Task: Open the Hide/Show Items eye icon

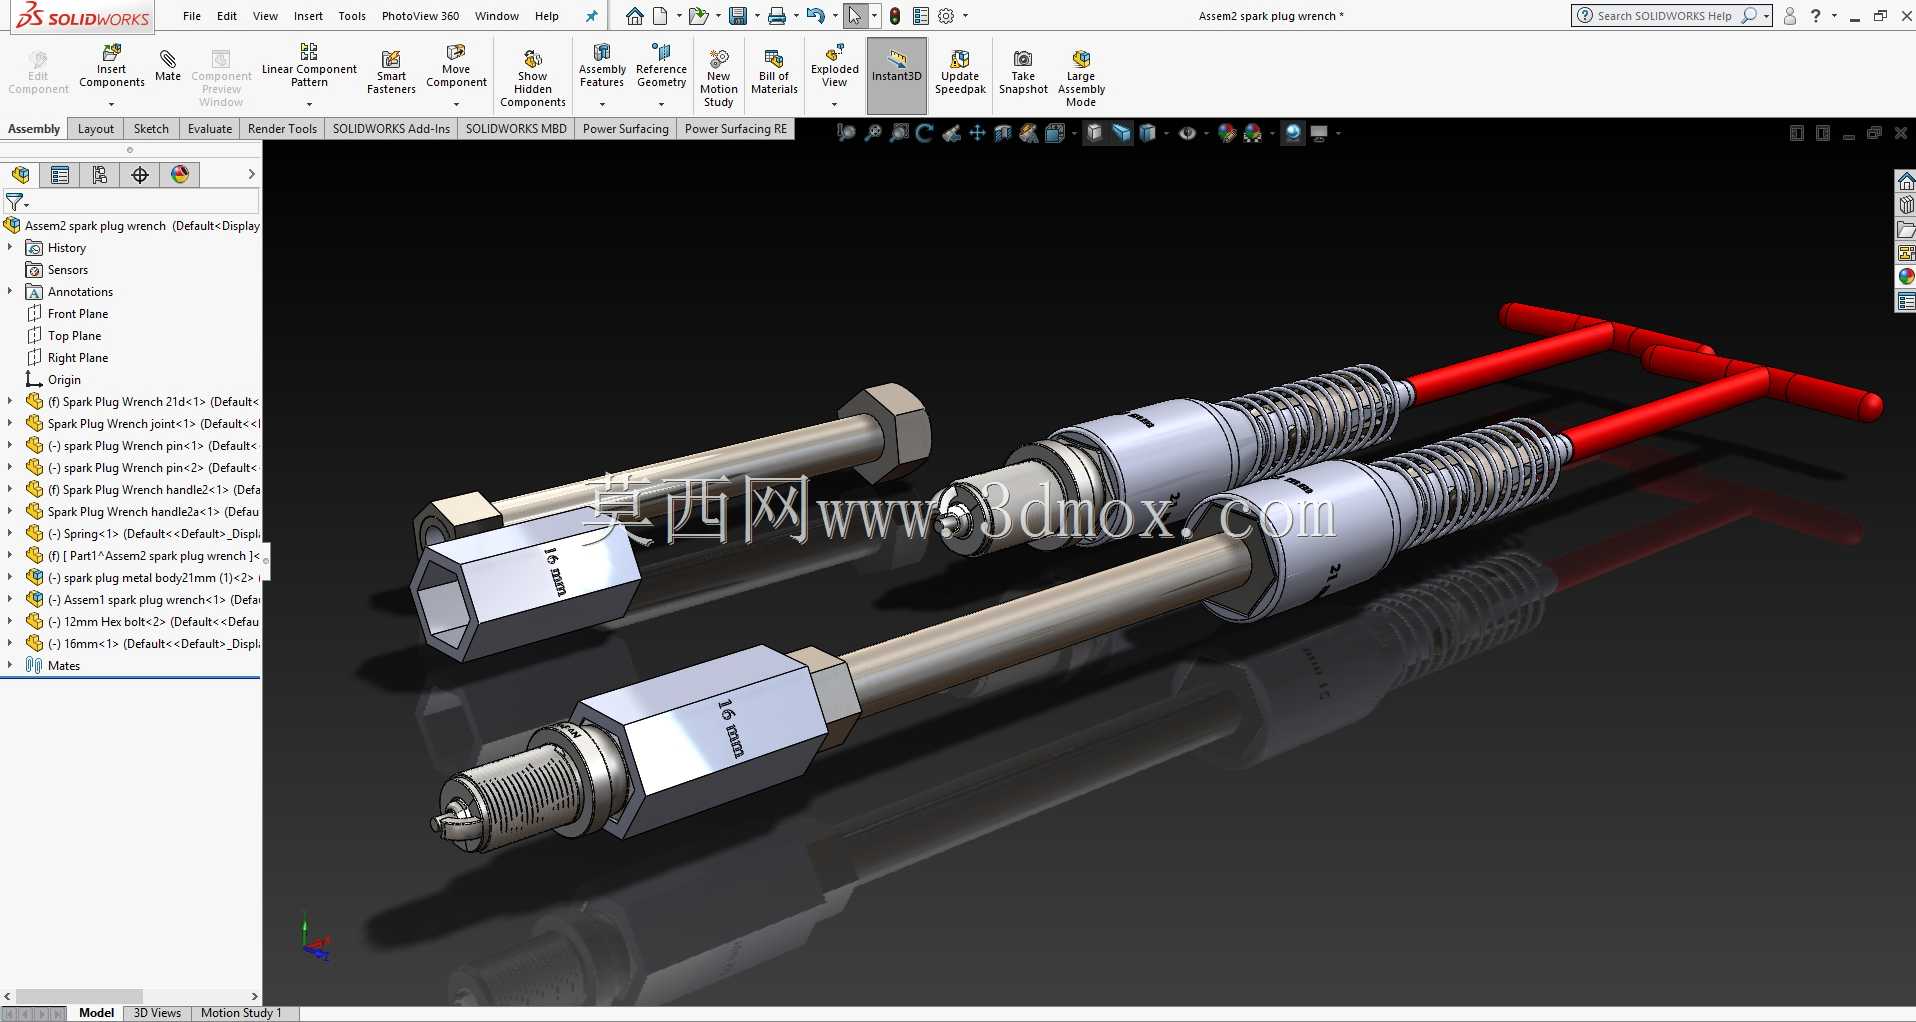Action: (x=1187, y=133)
